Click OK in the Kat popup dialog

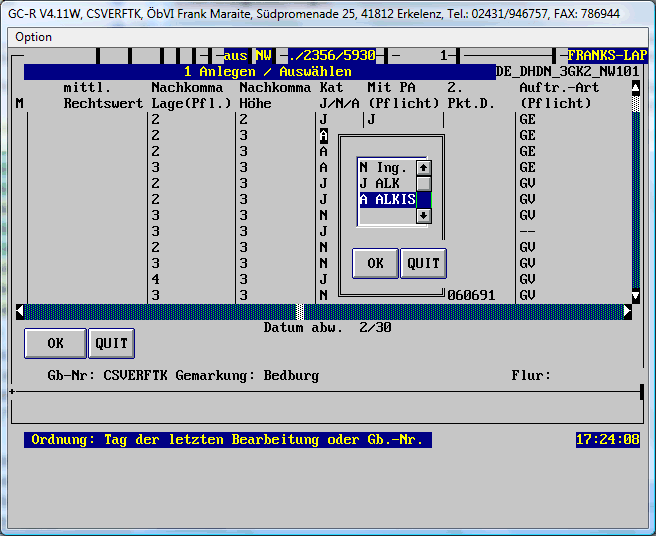click(375, 263)
